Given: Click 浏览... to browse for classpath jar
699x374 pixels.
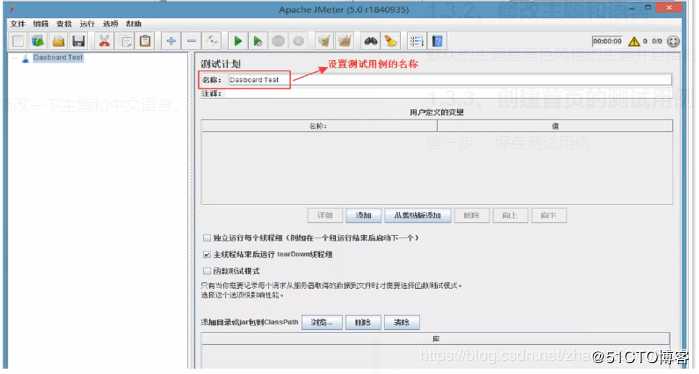Looking at the screenshot, I should [322, 322].
